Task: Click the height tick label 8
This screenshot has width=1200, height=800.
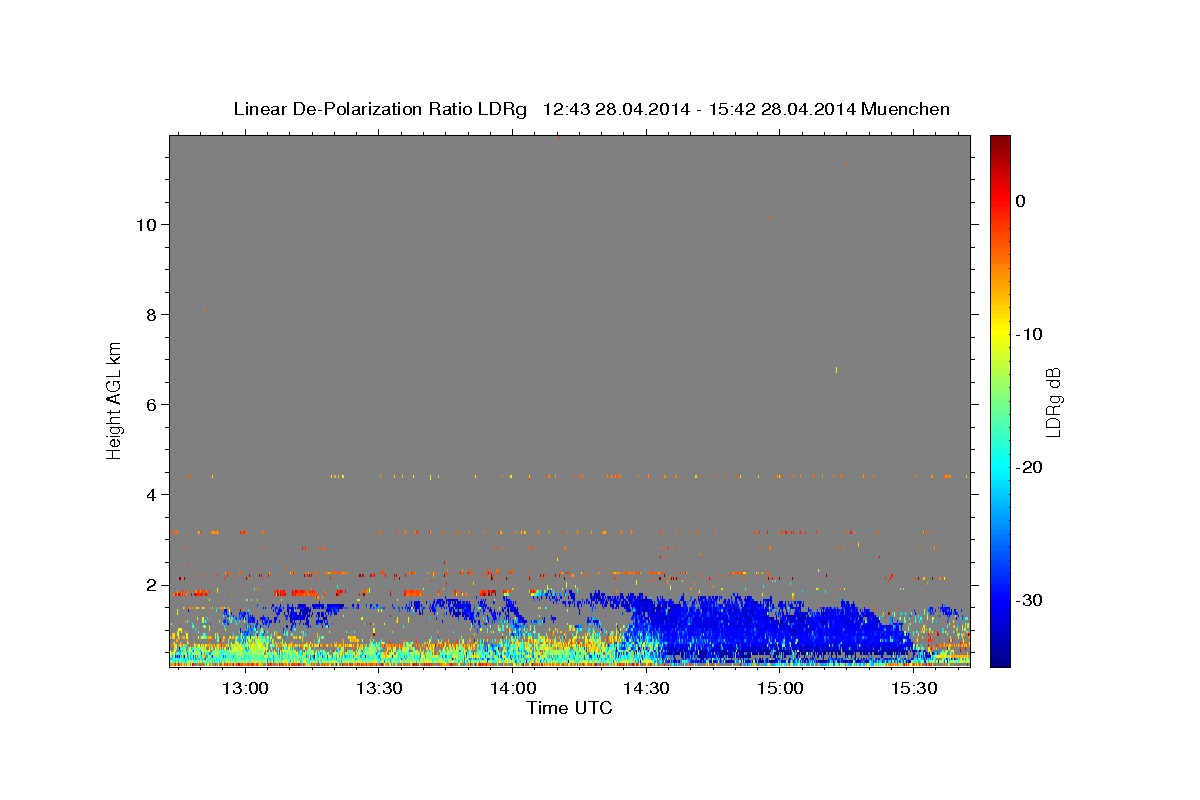Action: pyautogui.click(x=150, y=314)
